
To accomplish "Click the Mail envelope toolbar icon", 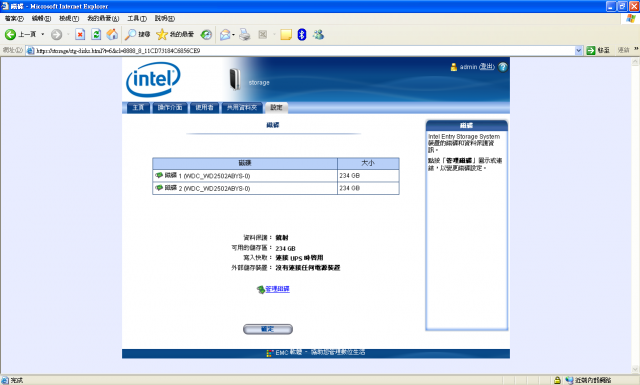I will coord(225,35).
